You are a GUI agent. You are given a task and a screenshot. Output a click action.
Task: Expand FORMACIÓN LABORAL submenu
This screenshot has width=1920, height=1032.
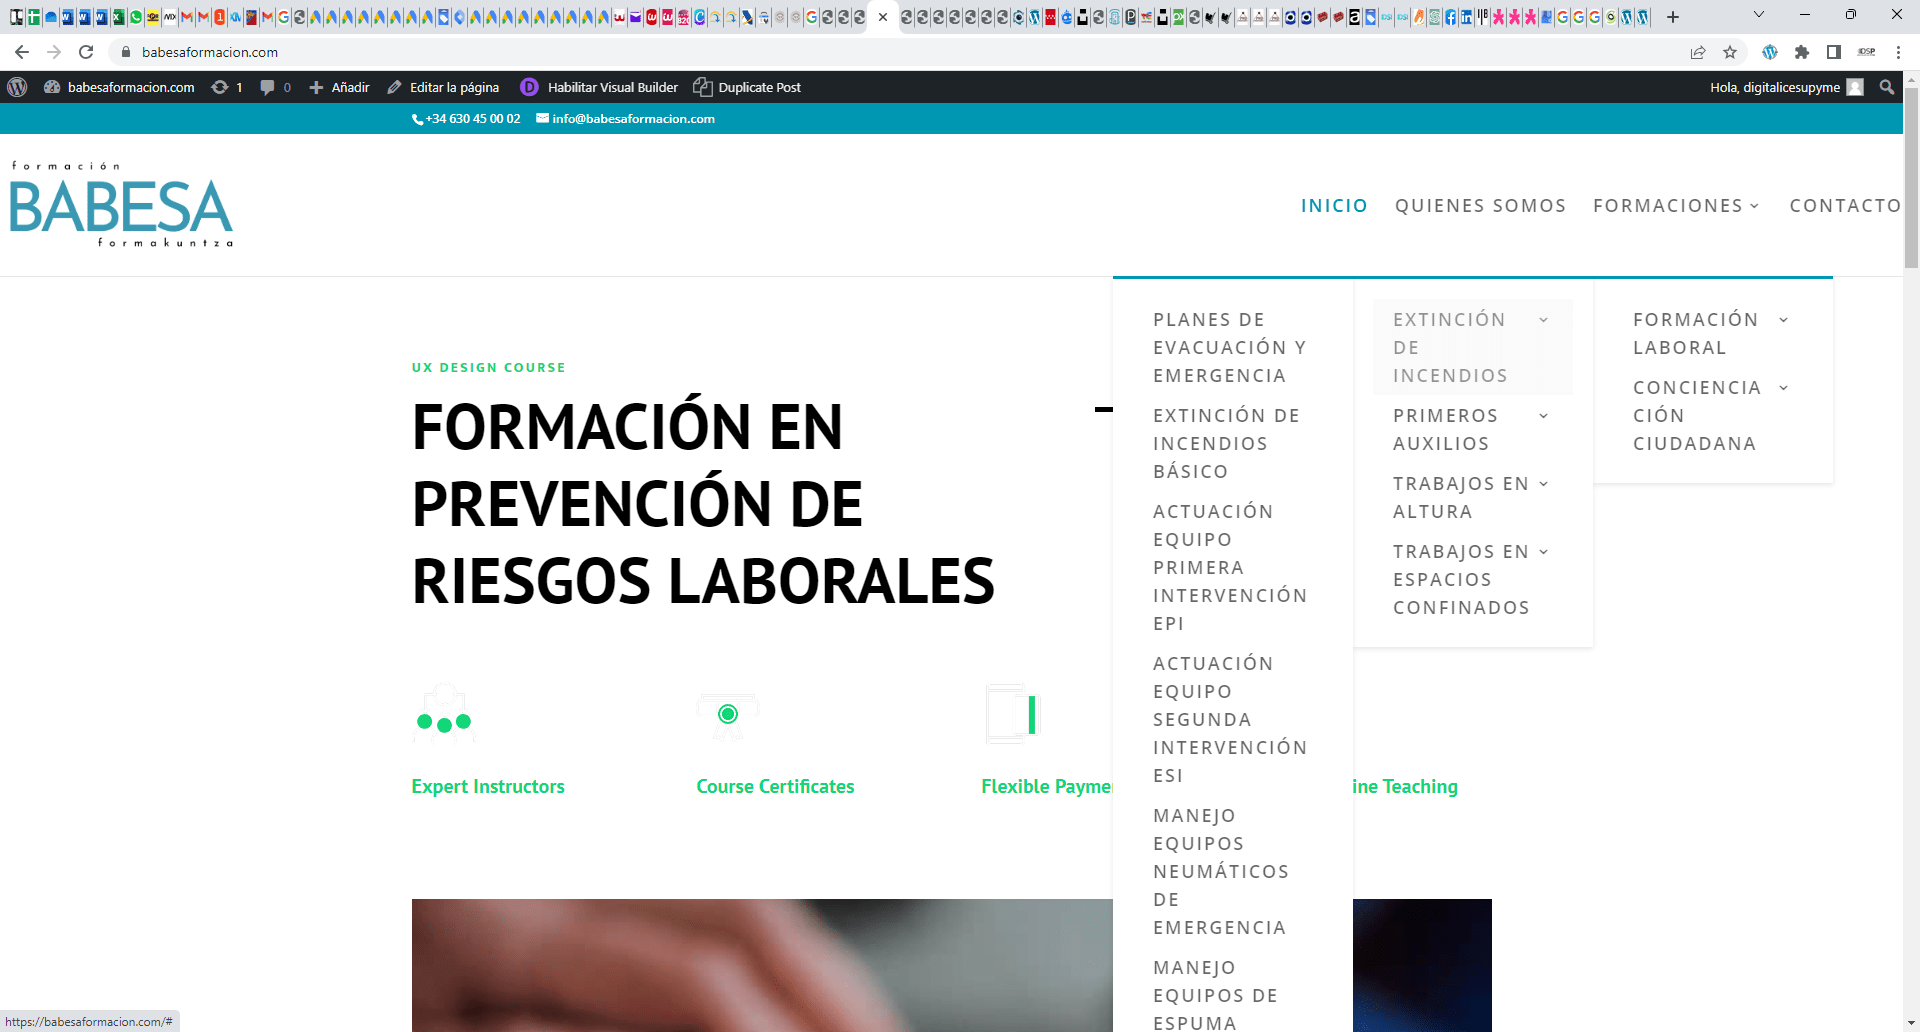[1712, 333]
